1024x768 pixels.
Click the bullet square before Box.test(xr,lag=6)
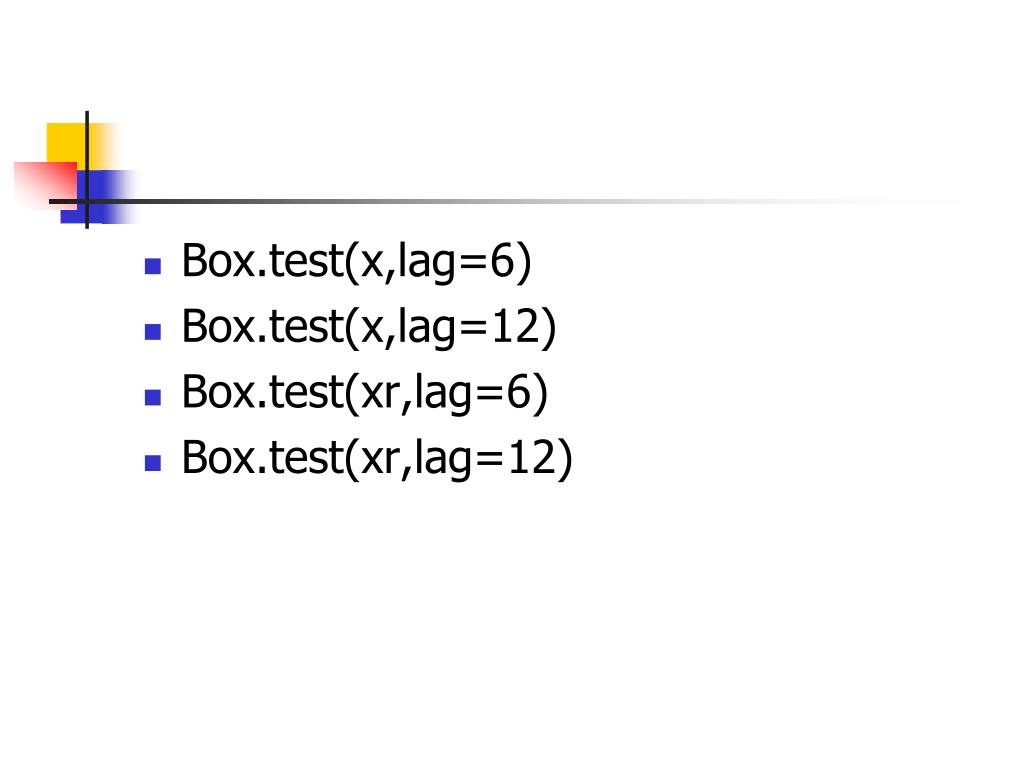click(153, 398)
